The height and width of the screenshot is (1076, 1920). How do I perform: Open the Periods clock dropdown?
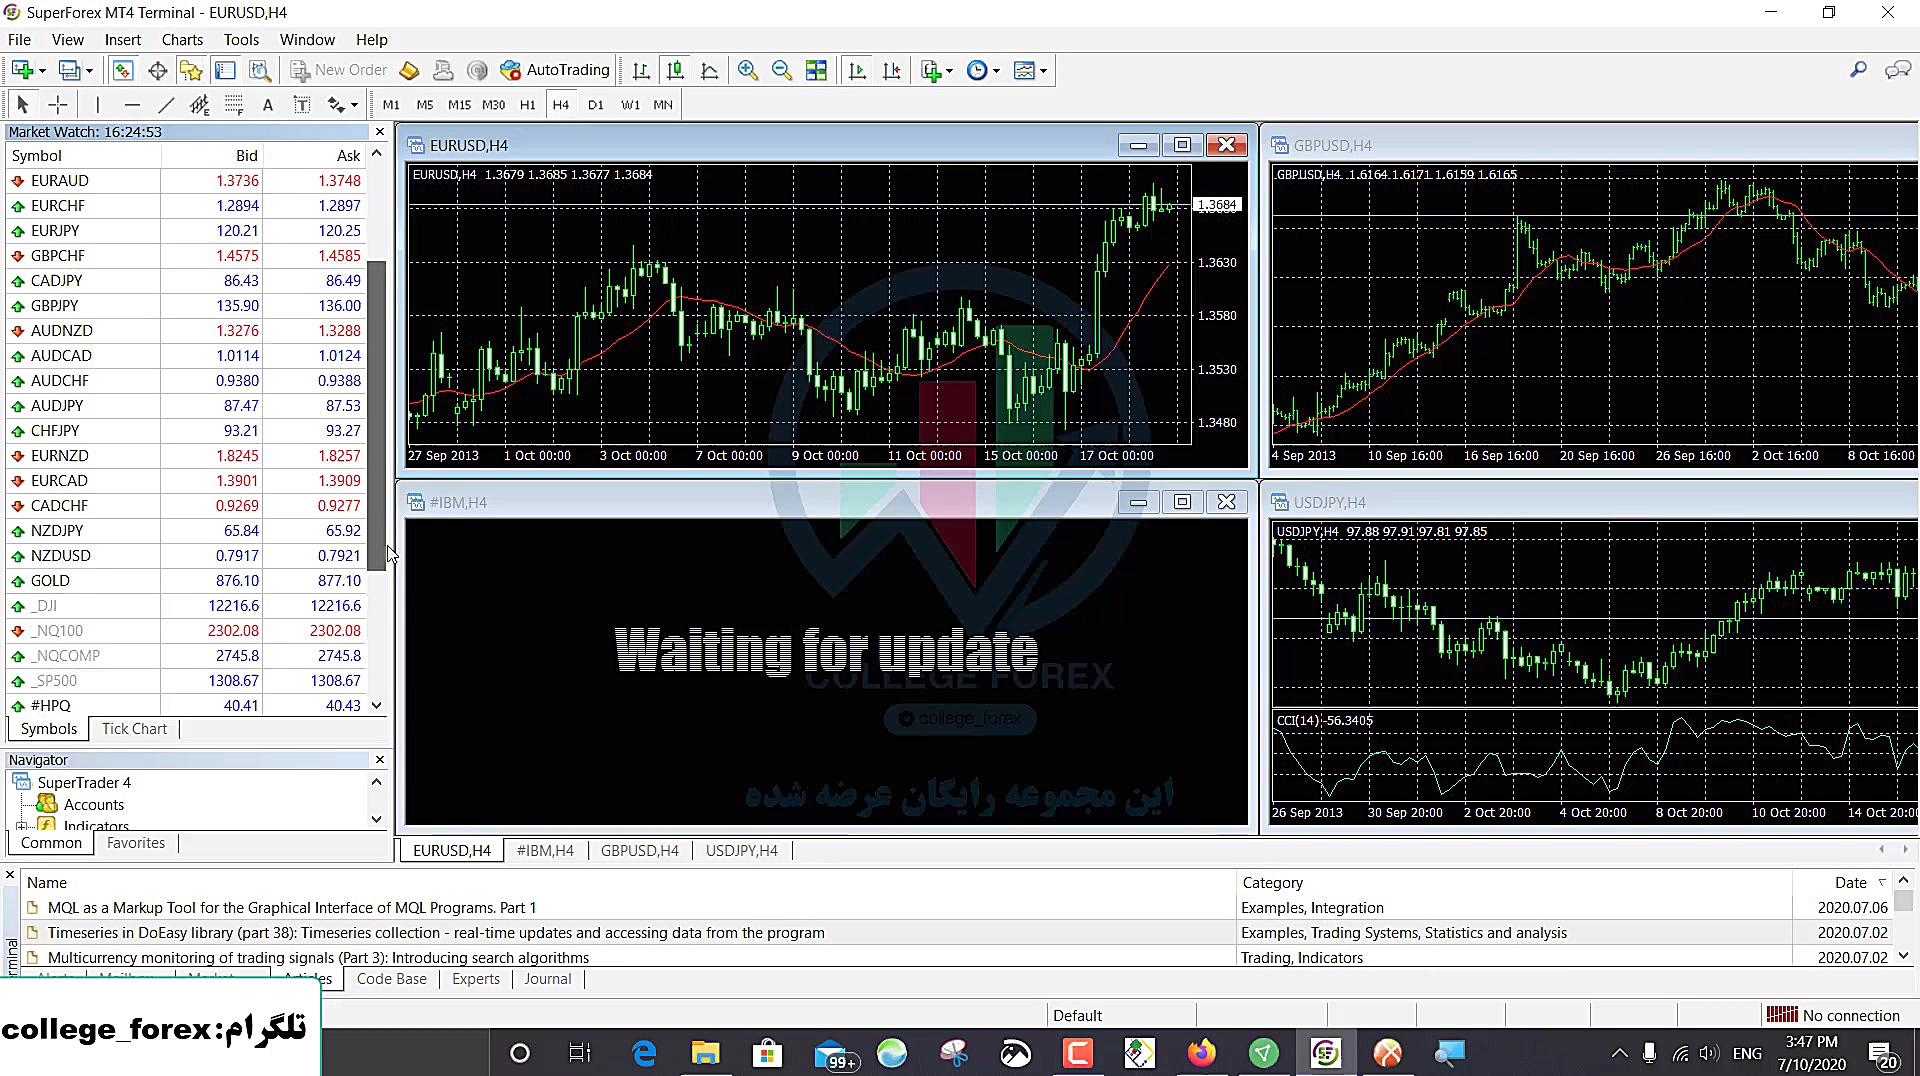984,70
